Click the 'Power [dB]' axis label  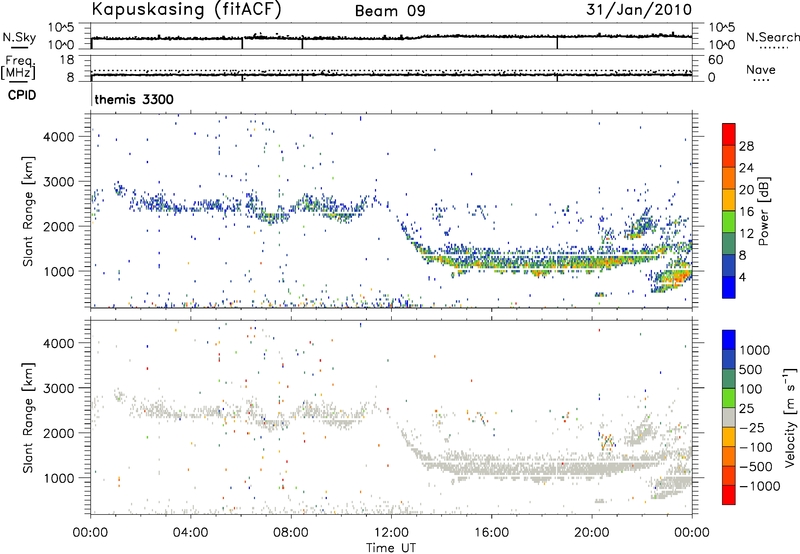tap(764, 211)
